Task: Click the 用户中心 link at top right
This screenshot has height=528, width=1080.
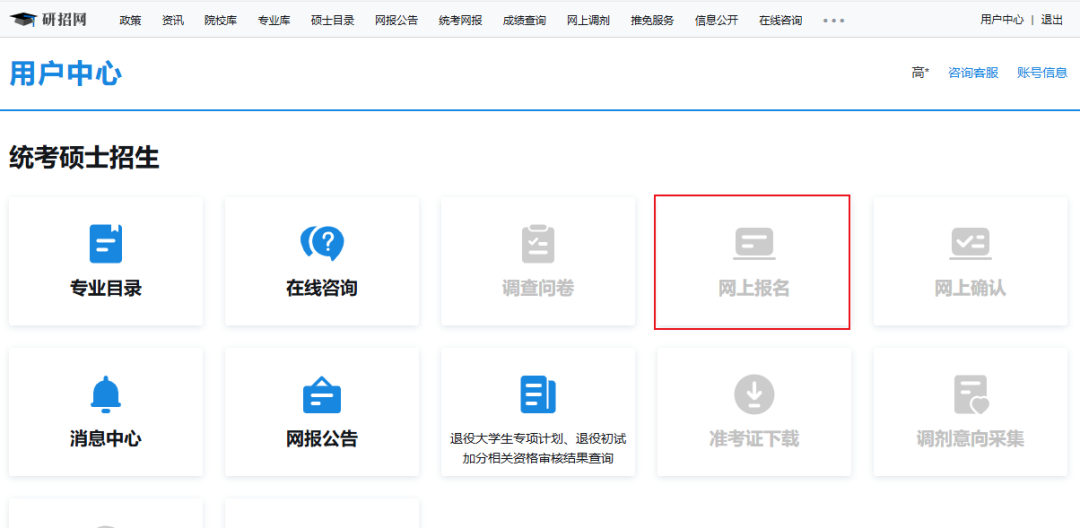Action: click(x=1002, y=19)
